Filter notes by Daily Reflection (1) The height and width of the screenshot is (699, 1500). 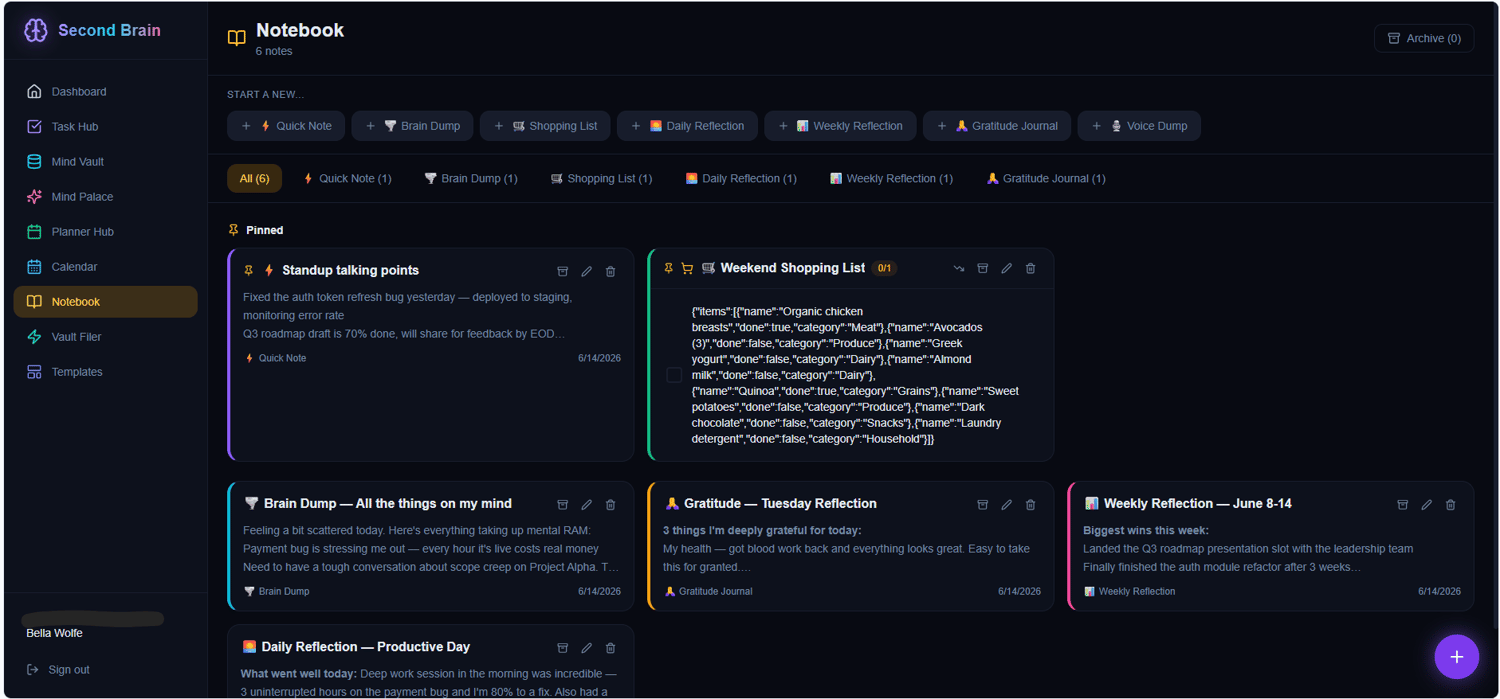coord(741,178)
